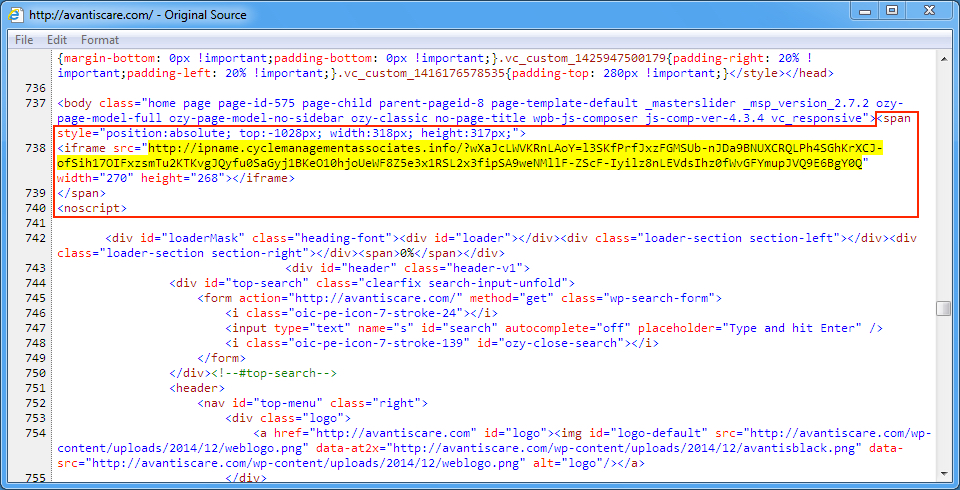Click line number 747
The width and height of the screenshot is (960, 490).
pos(34,328)
